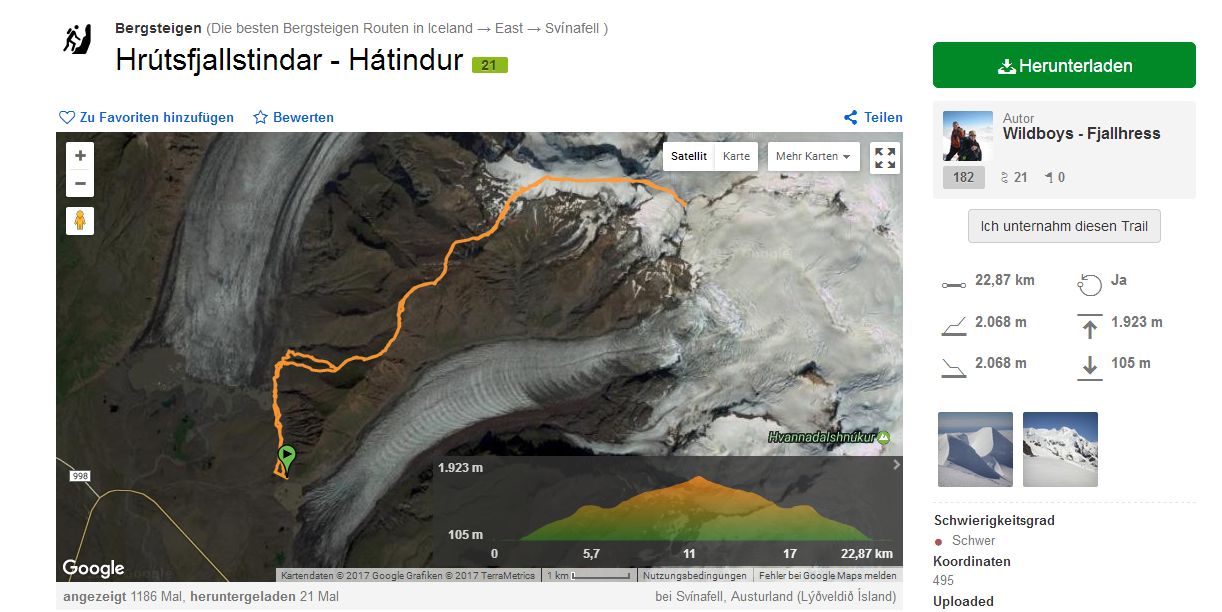This screenshot has height=612, width=1222.
Task: Rate the trail via Bewerten star
Action: tap(293, 117)
